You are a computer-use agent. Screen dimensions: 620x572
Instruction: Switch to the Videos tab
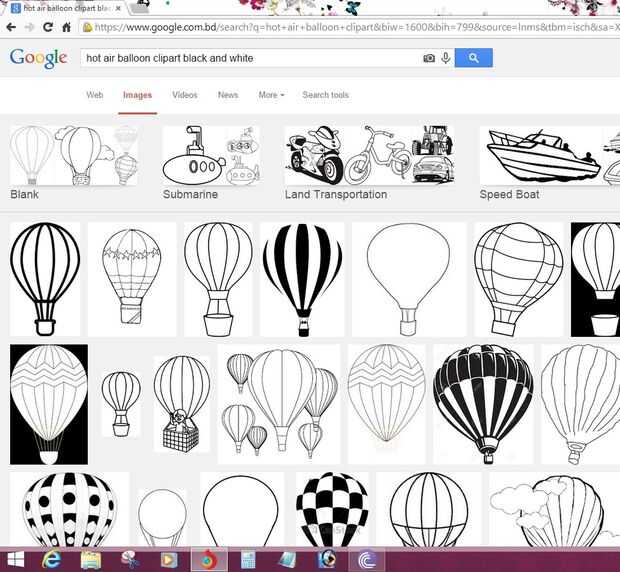(x=185, y=95)
